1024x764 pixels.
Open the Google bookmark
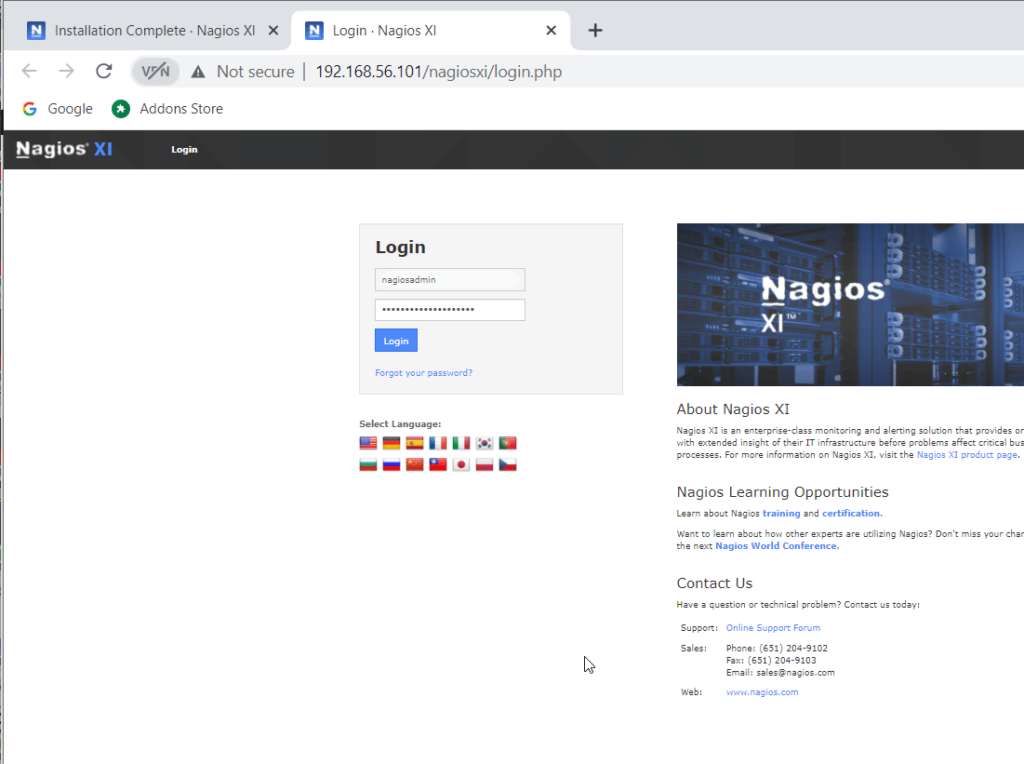[57, 108]
